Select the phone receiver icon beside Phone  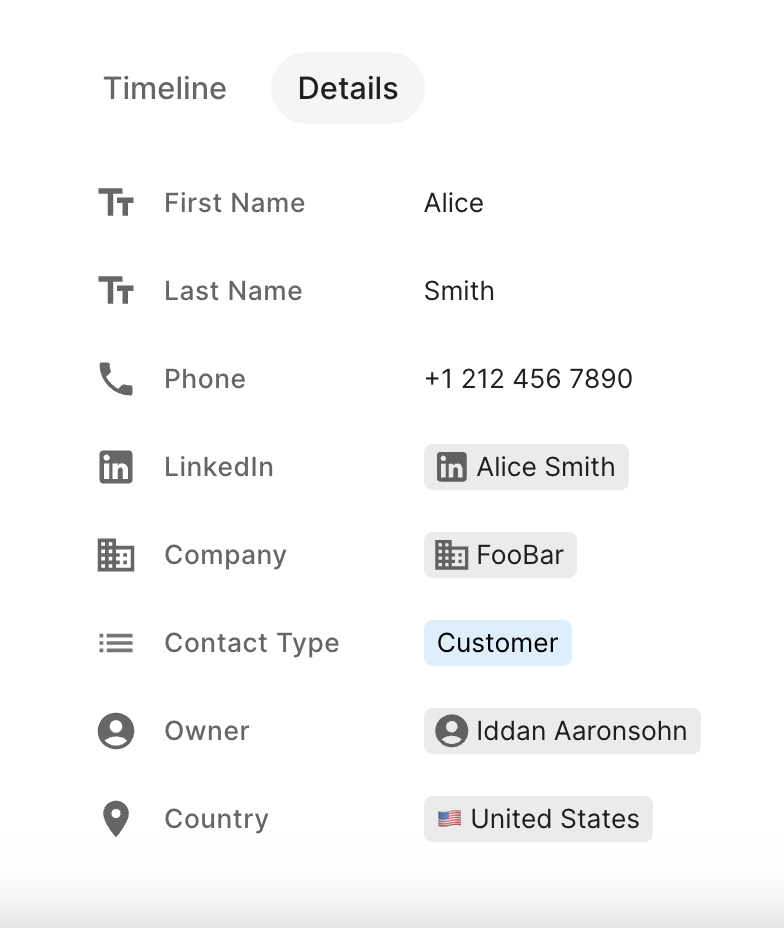(114, 379)
